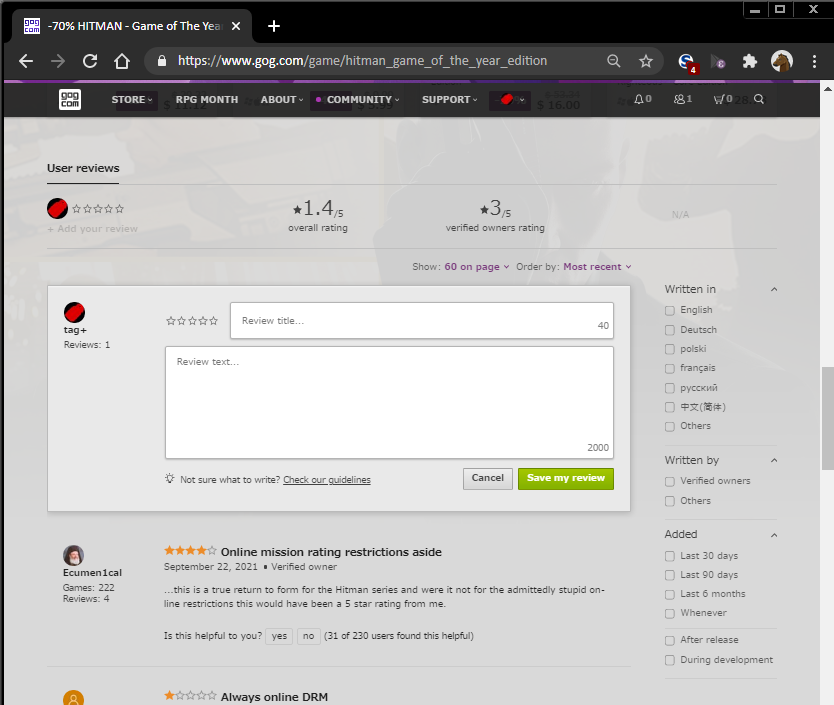Close the HITMAN browser tab
This screenshot has width=834, height=705.
click(236, 26)
